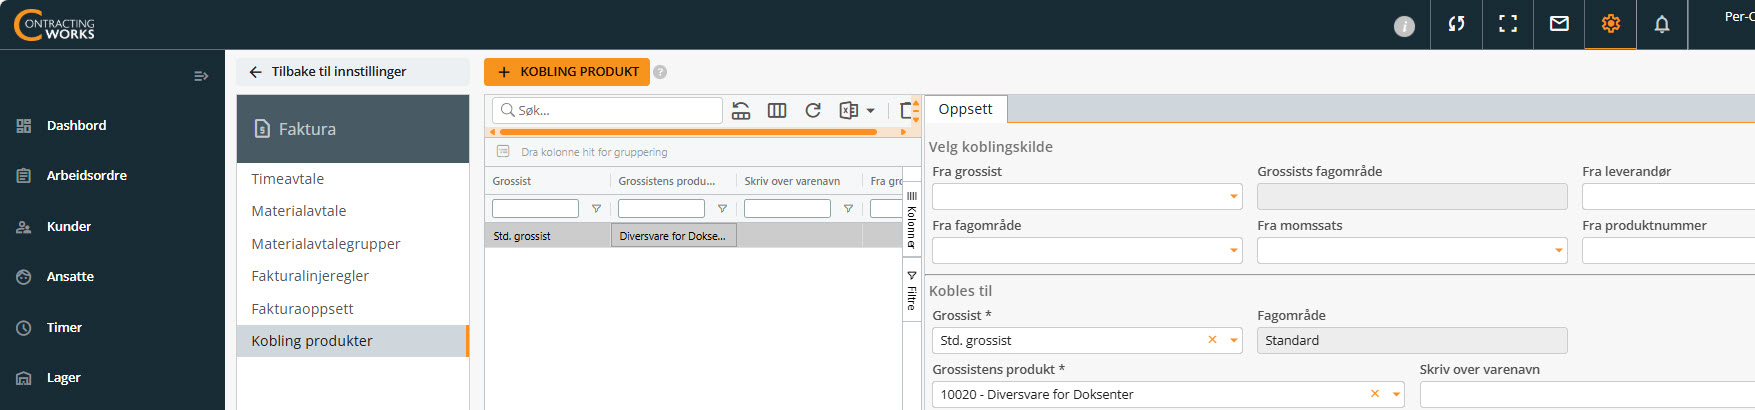Open filter icon for Skriv over varenavn column

click(848, 209)
